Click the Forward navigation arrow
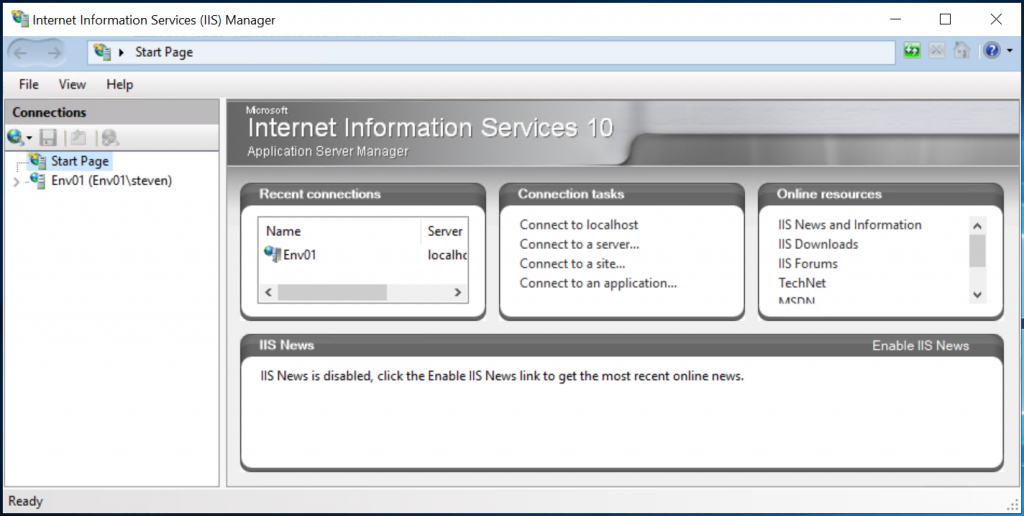 54,52
